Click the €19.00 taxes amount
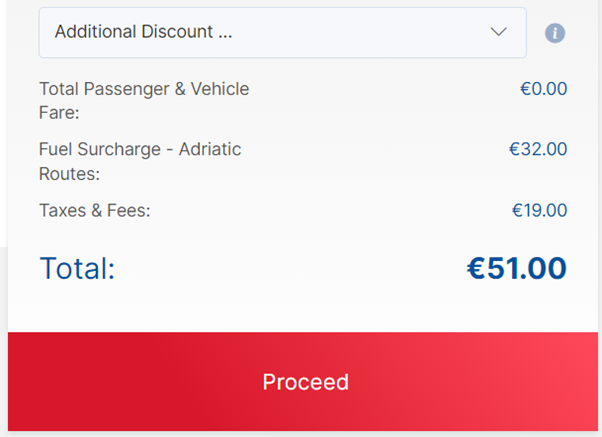Image resolution: width=602 pixels, height=437 pixels. (539, 210)
